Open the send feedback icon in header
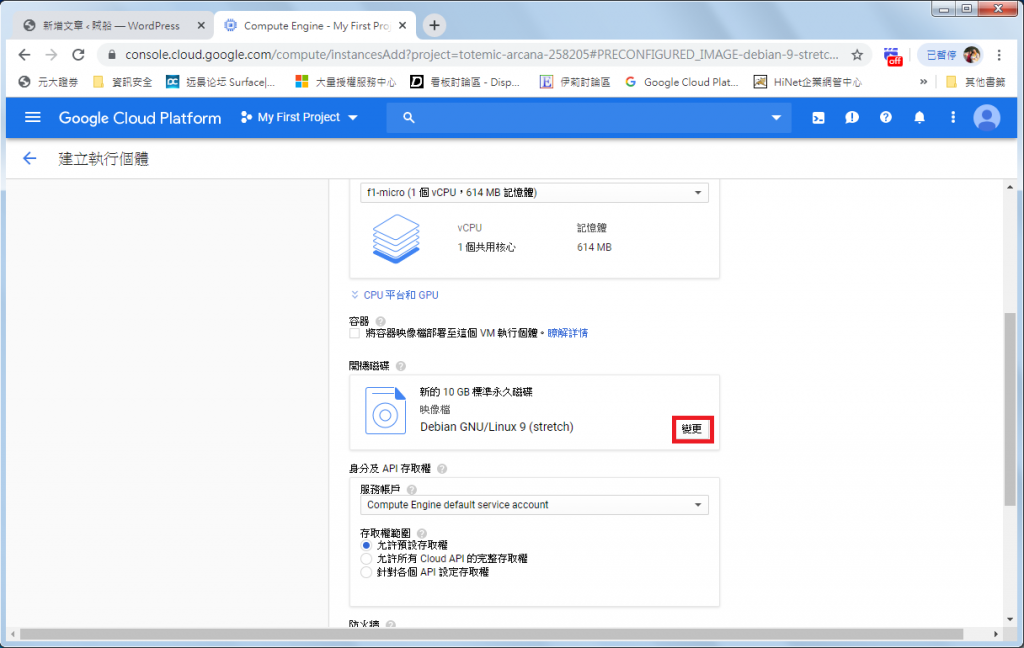 852,118
